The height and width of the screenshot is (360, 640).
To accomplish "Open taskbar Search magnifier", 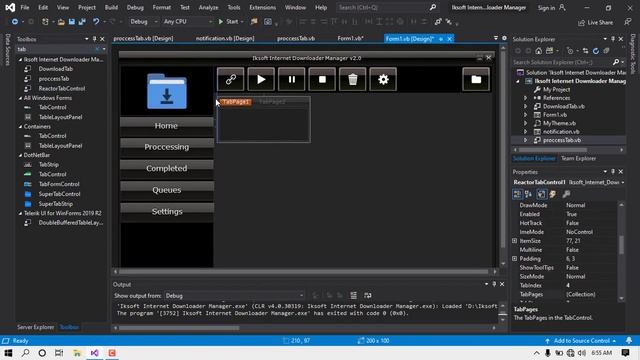I will click(x=25, y=353).
